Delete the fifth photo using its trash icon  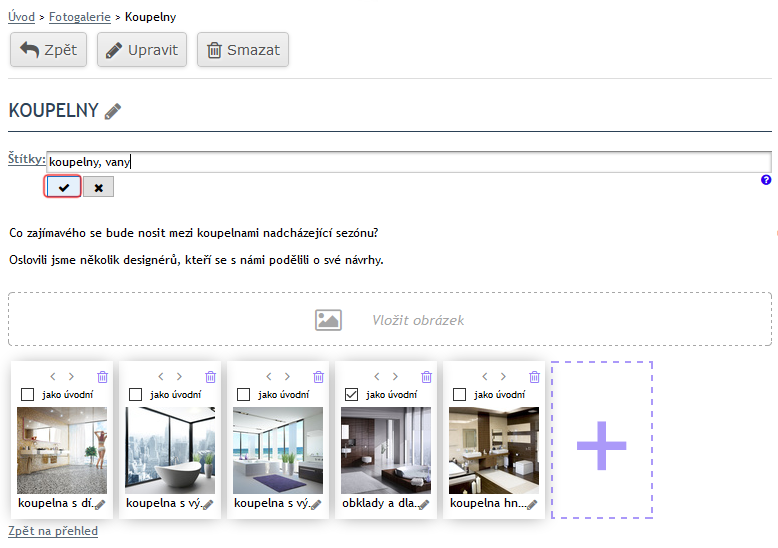click(x=534, y=377)
